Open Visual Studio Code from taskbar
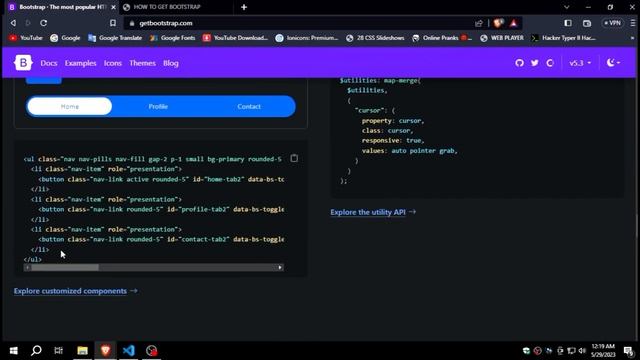The height and width of the screenshot is (360, 640). 129,351
